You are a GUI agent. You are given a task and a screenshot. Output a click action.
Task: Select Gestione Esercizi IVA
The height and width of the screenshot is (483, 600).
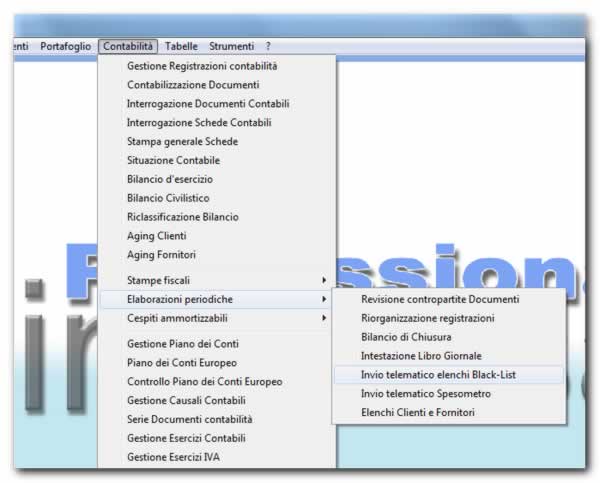click(174, 457)
